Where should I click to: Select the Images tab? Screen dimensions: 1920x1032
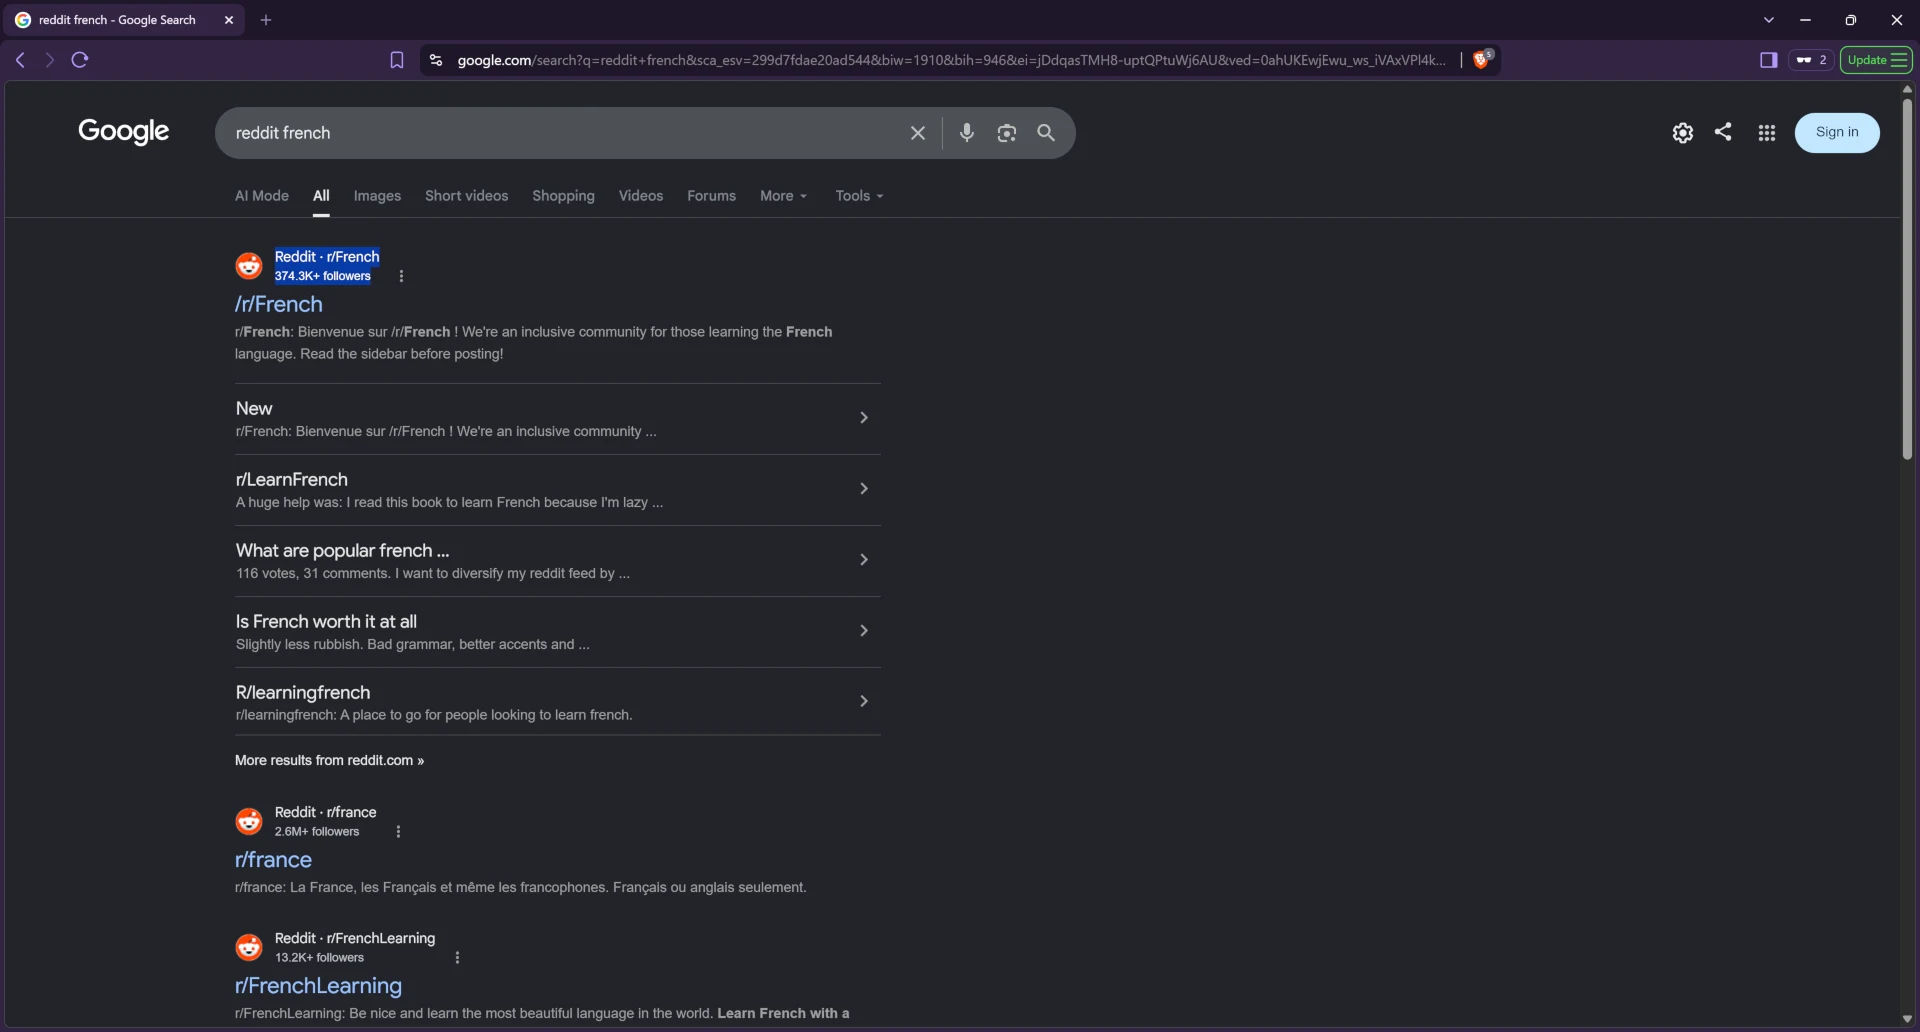tap(377, 196)
